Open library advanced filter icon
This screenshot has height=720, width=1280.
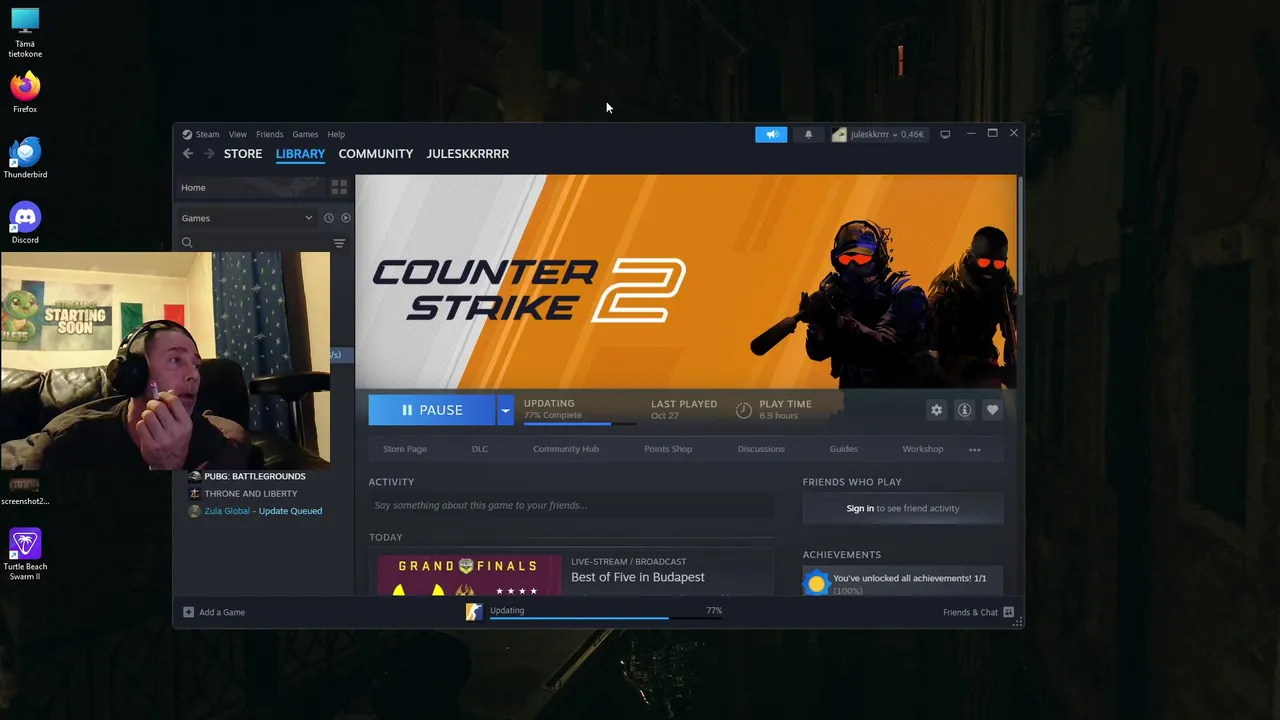[339, 243]
